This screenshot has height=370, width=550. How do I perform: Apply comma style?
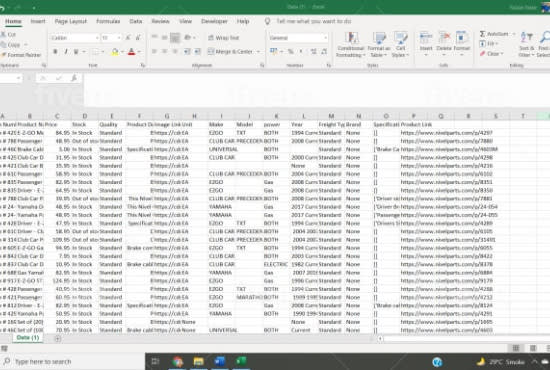301,52
